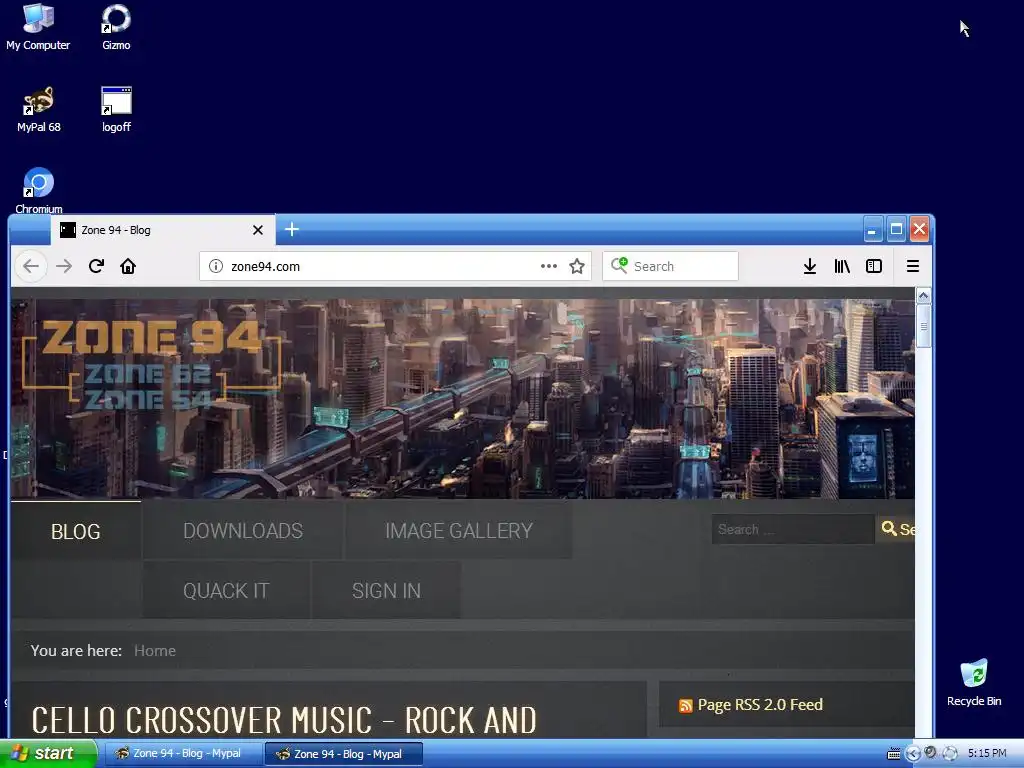Open the Recycle Bin icon
1024x768 pixels.
(x=974, y=682)
